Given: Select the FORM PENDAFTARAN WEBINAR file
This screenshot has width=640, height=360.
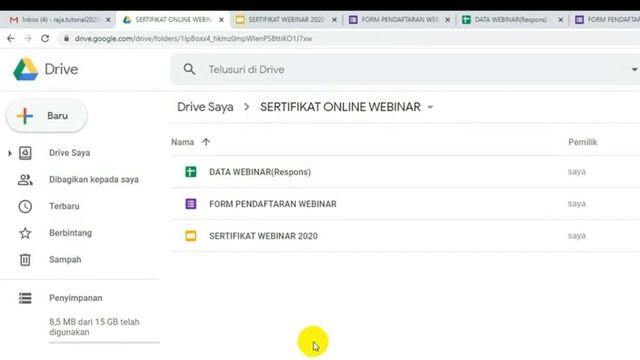Looking at the screenshot, I should [x=405, y=204].
